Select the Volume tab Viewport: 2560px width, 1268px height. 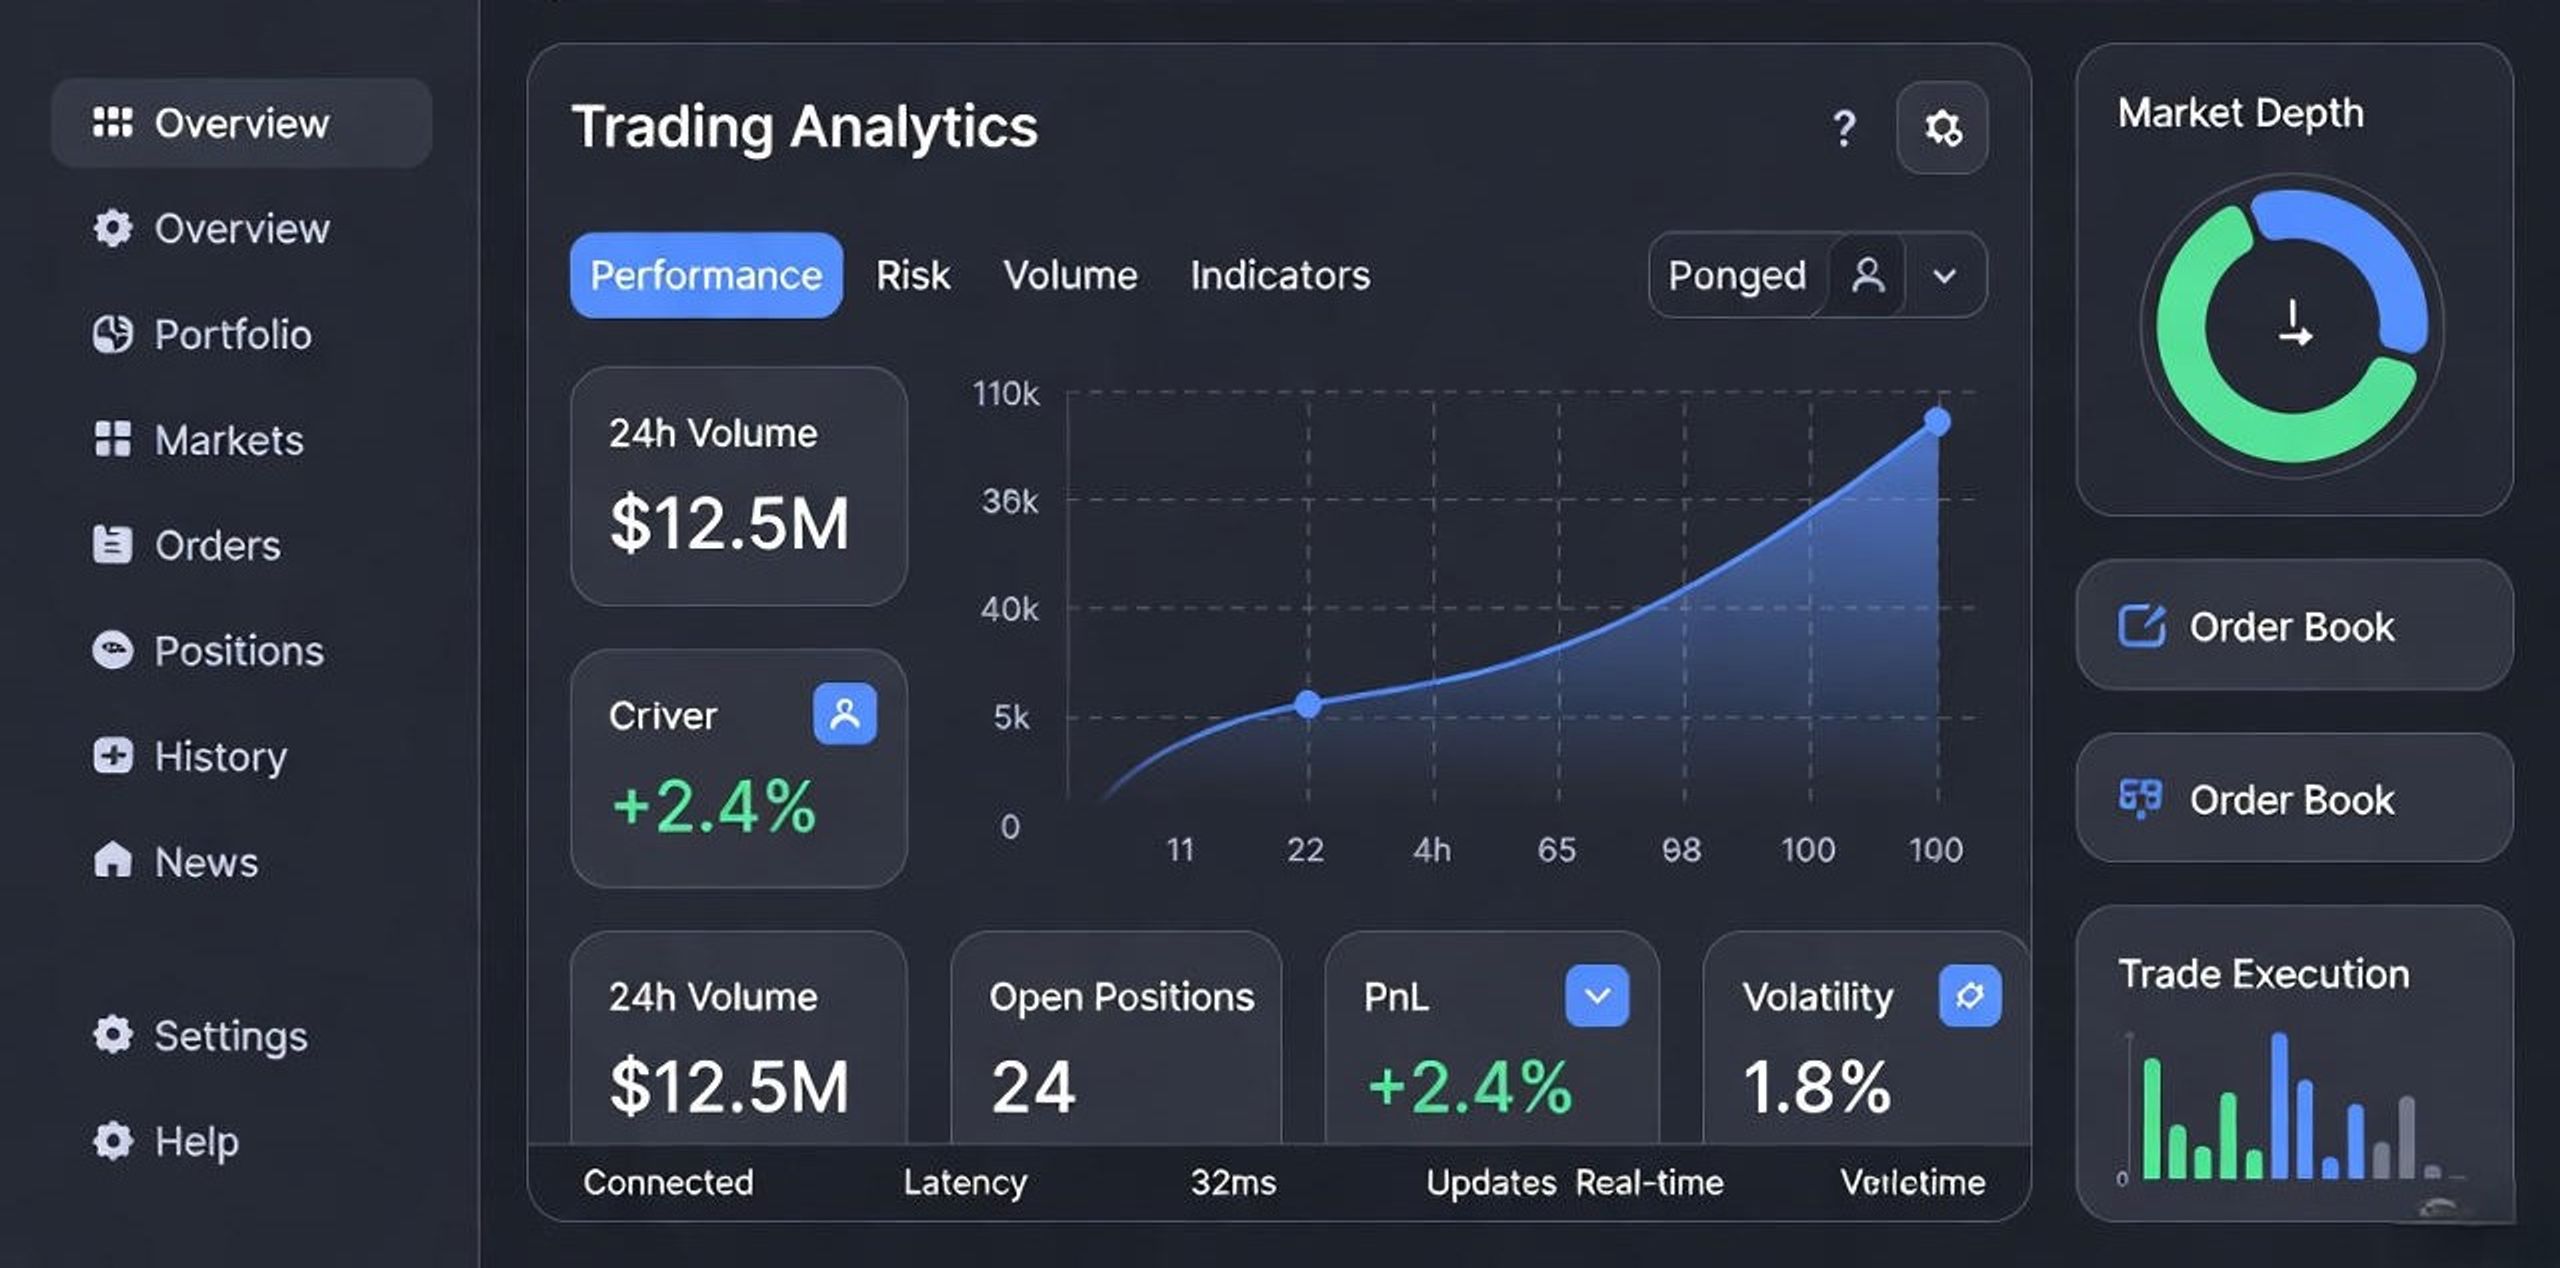1071,275
